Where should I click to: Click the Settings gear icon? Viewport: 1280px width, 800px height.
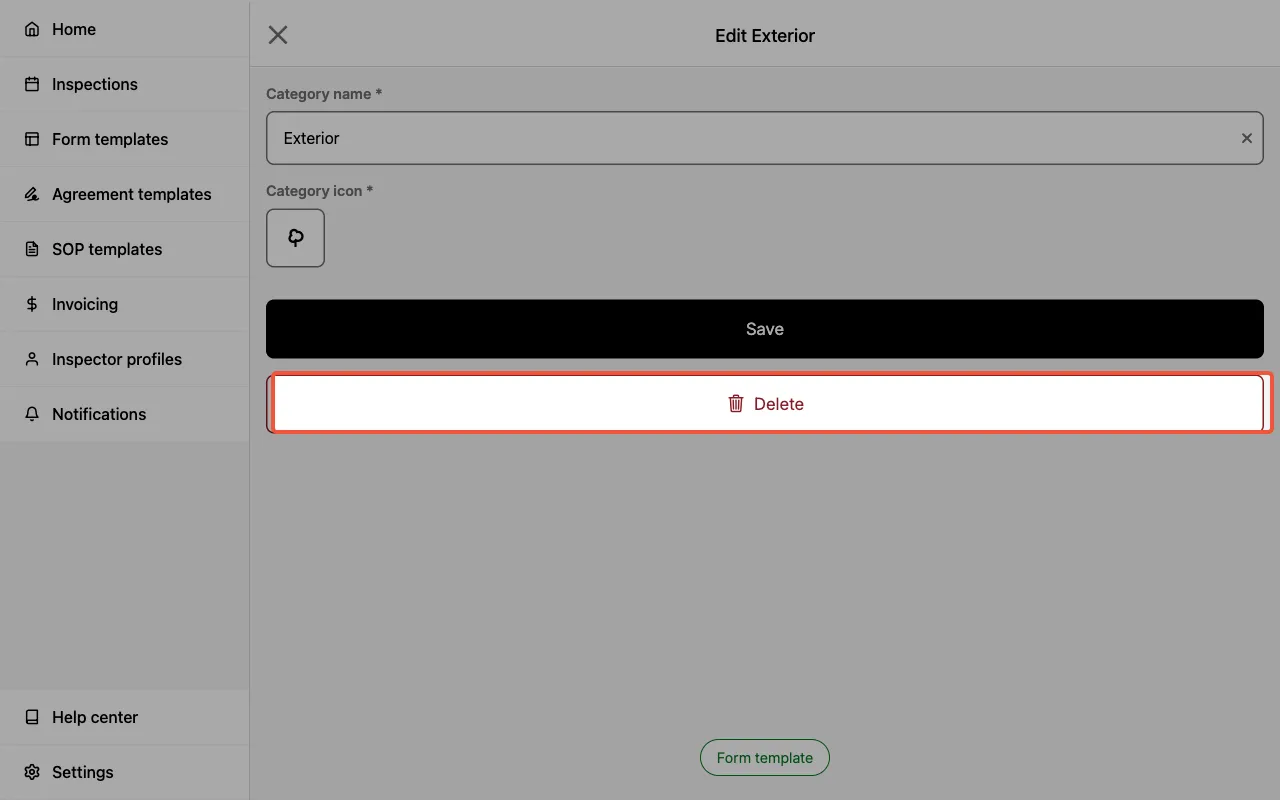(x=30, y=772)
